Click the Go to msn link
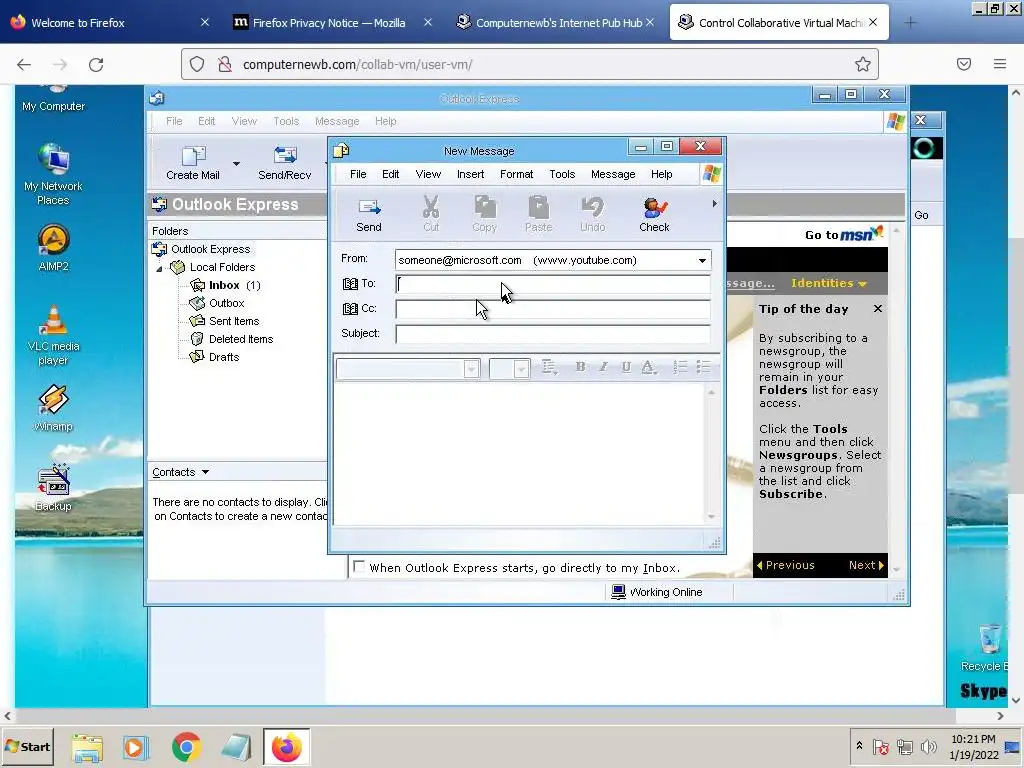The image size is (1024, 768). pyautogui.click(x=843, y=234)
